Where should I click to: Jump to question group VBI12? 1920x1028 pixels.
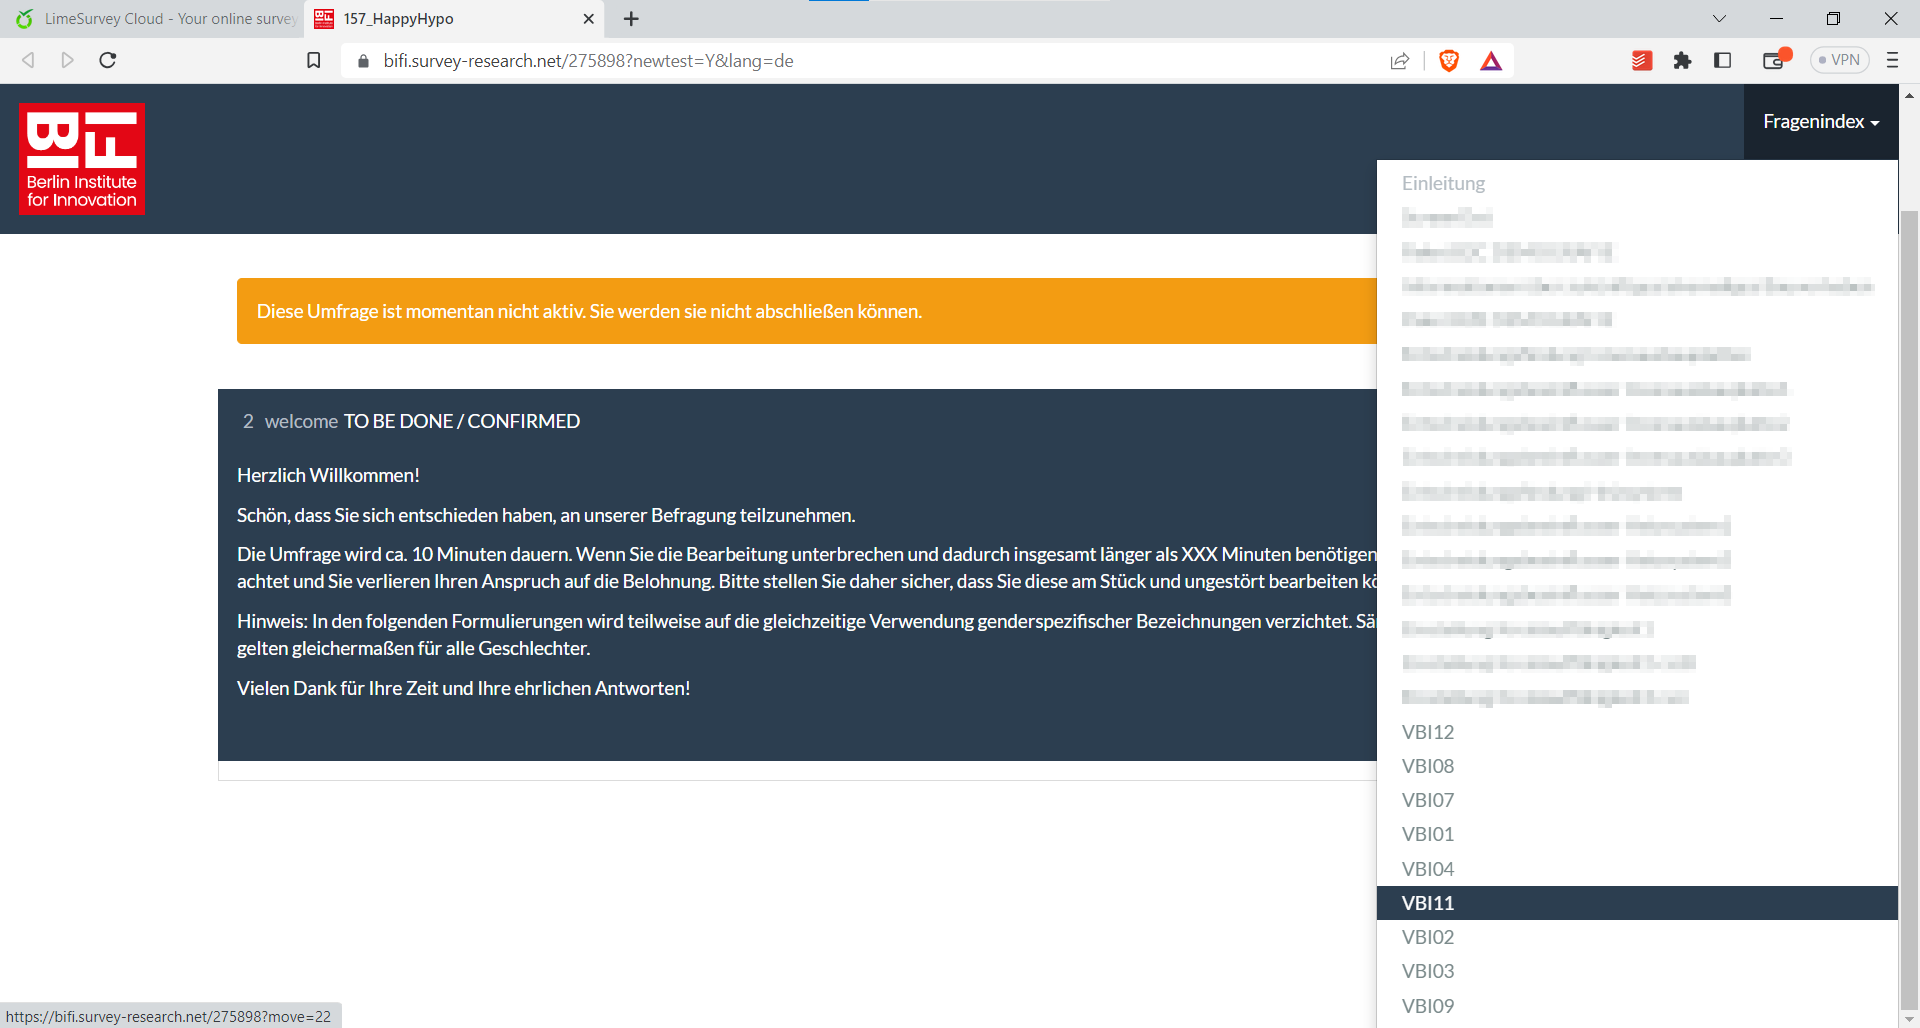[x=1637, y=732]
